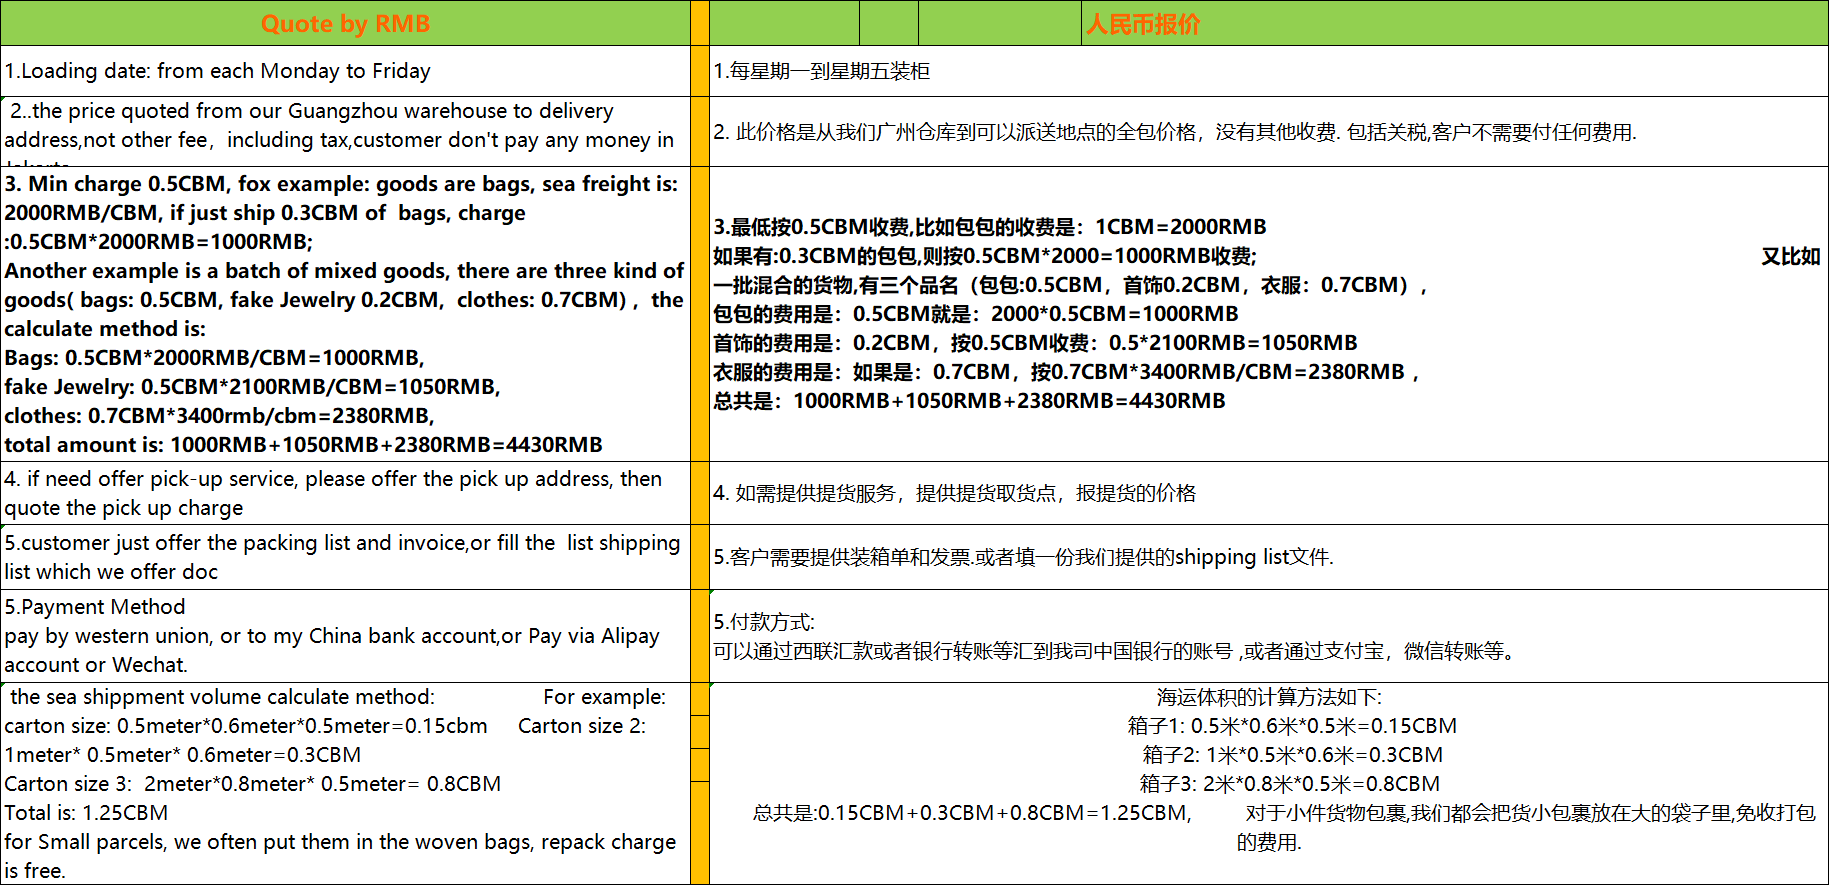
Task: Click the '如需提供提货服务' cell
Action: click(1269, 493)
